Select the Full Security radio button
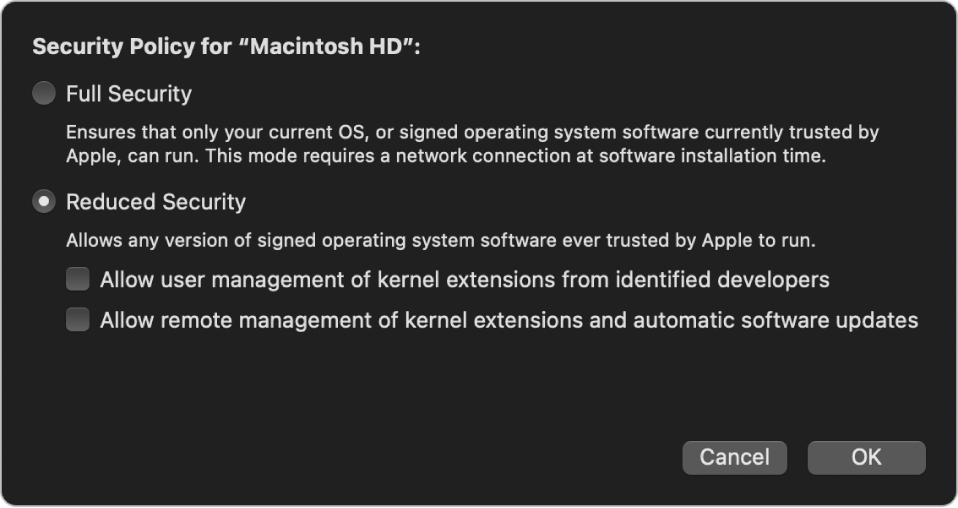The height and width of the screenshot is (508, 958). (x=44, y=94)
